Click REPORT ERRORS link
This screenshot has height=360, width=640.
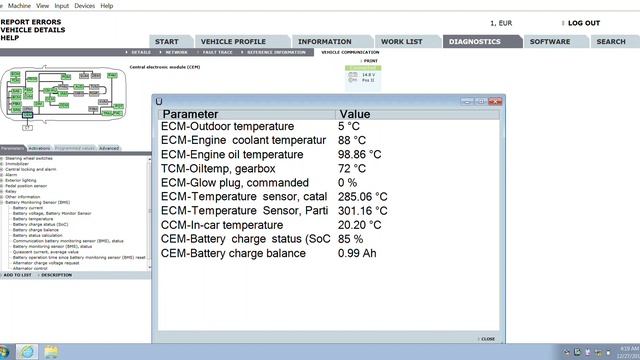click(x=31, y=22)
